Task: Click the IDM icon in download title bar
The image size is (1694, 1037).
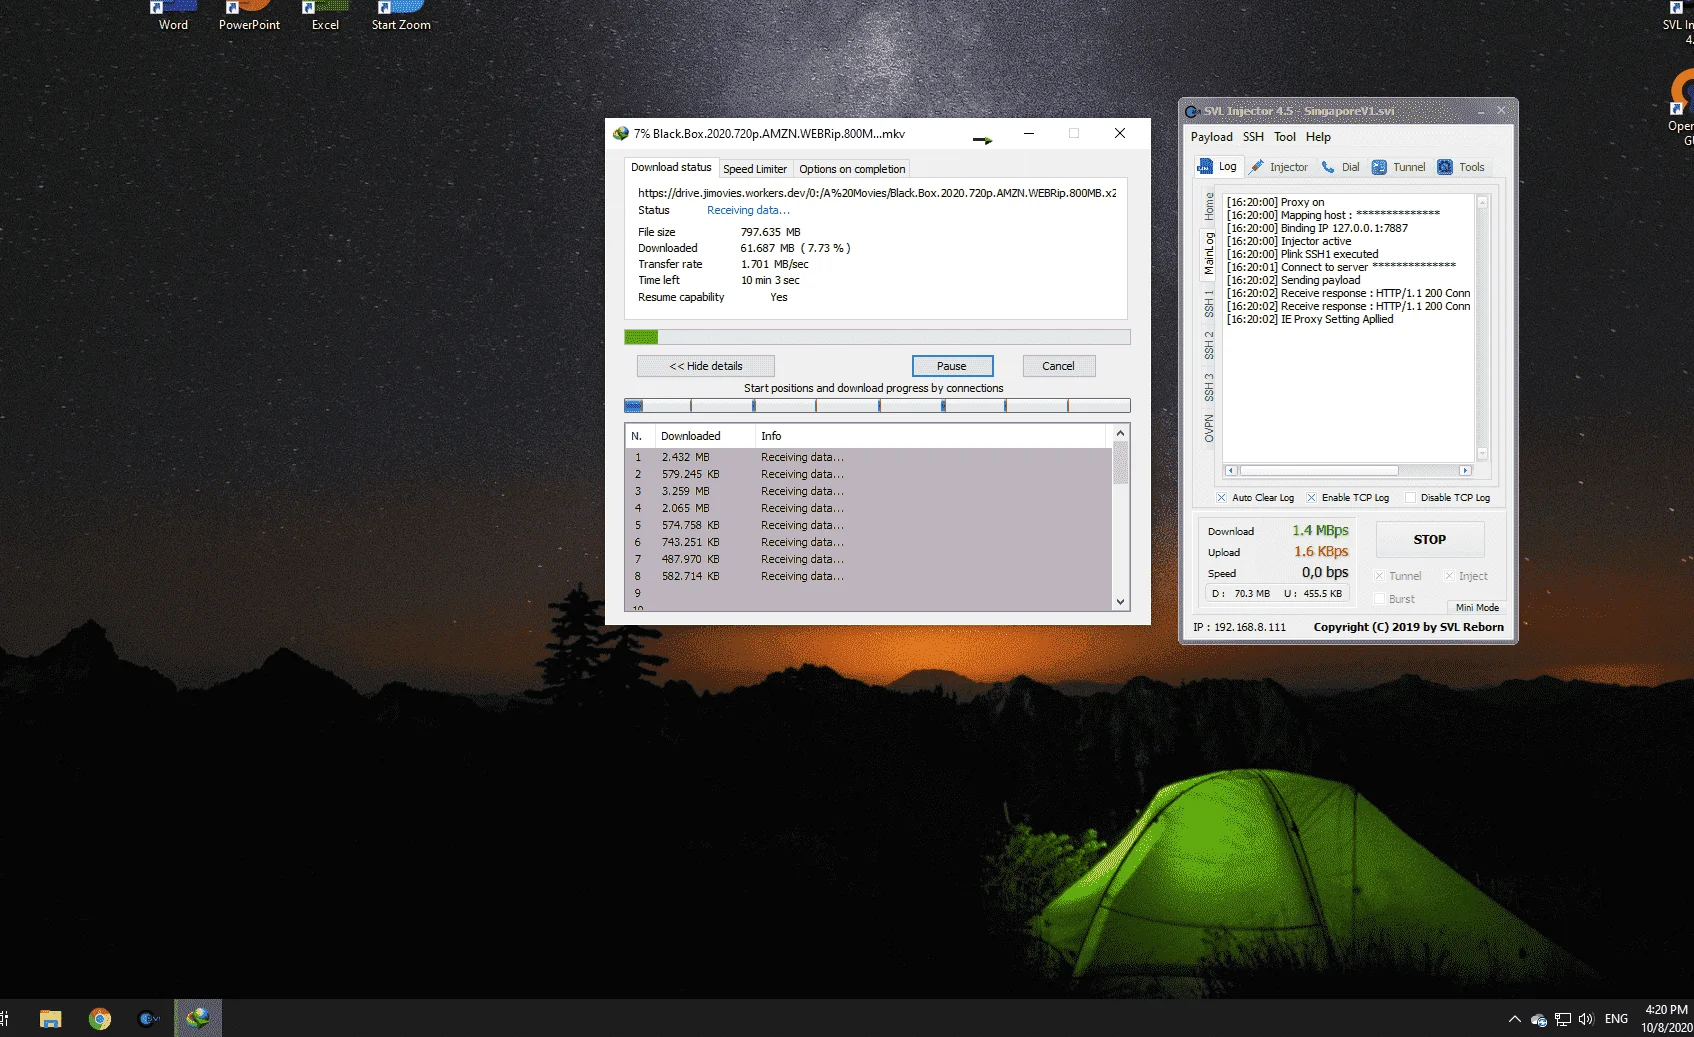Action: (x=621, y=133)
